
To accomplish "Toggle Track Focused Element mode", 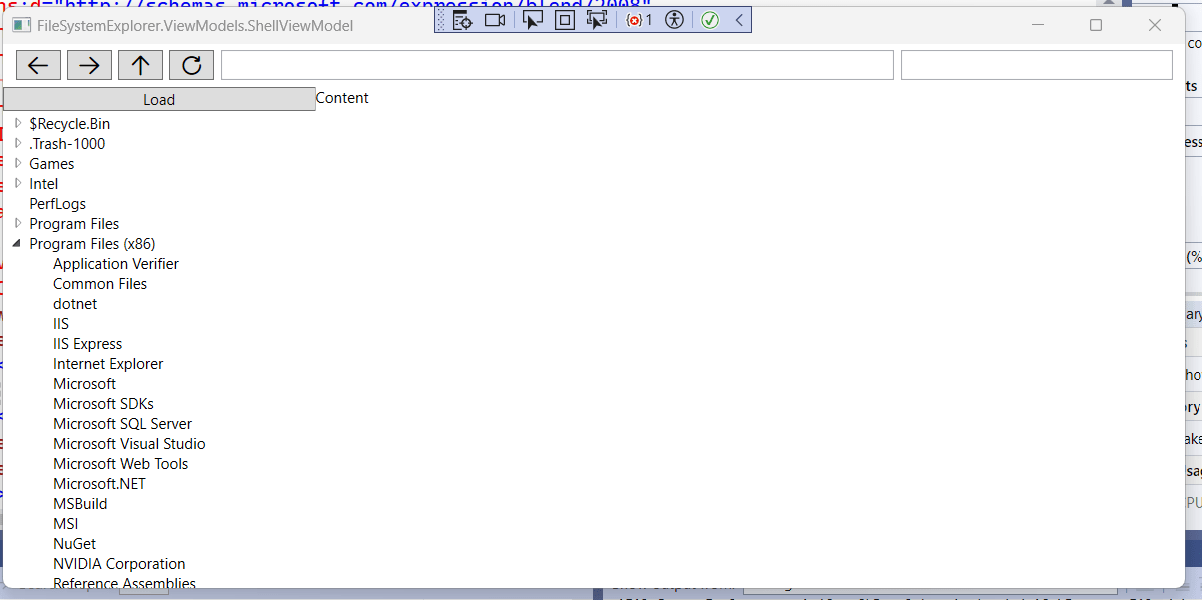I will pos(597,19).
